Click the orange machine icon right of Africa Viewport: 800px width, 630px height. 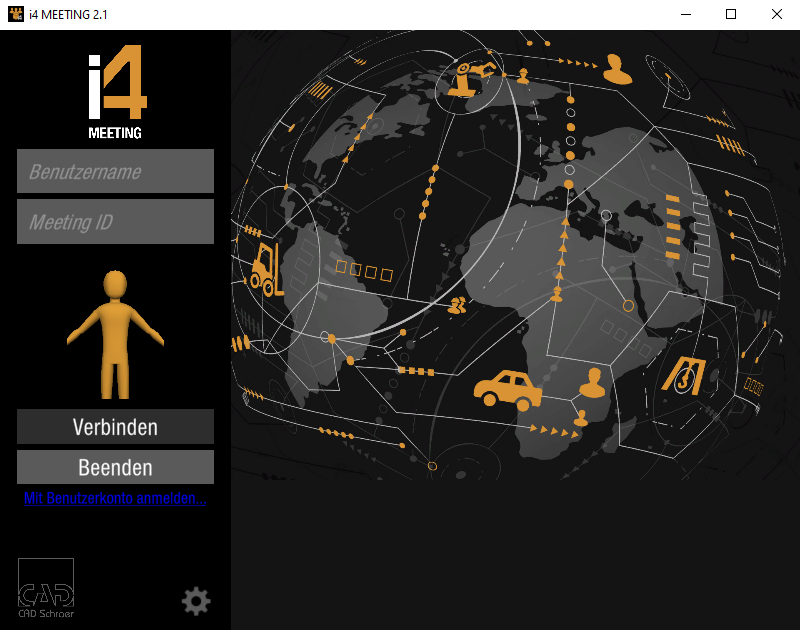(x=685, y=375)
